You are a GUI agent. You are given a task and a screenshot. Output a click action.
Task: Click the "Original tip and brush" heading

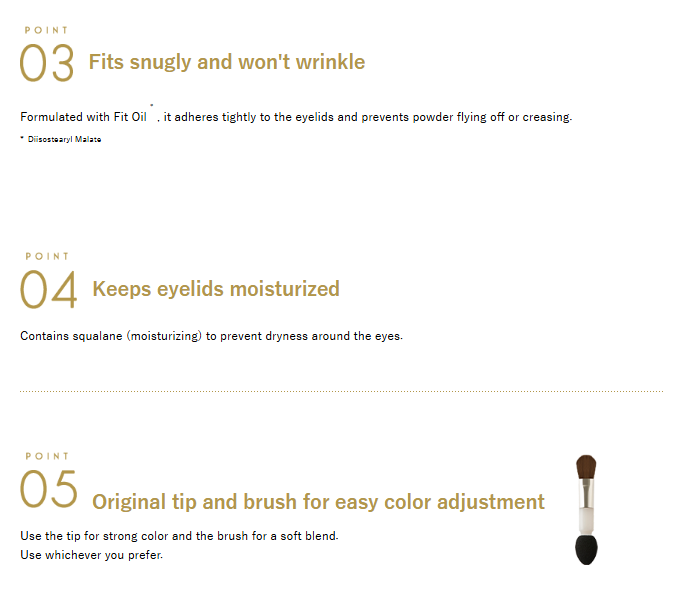(x=318, y=502)
